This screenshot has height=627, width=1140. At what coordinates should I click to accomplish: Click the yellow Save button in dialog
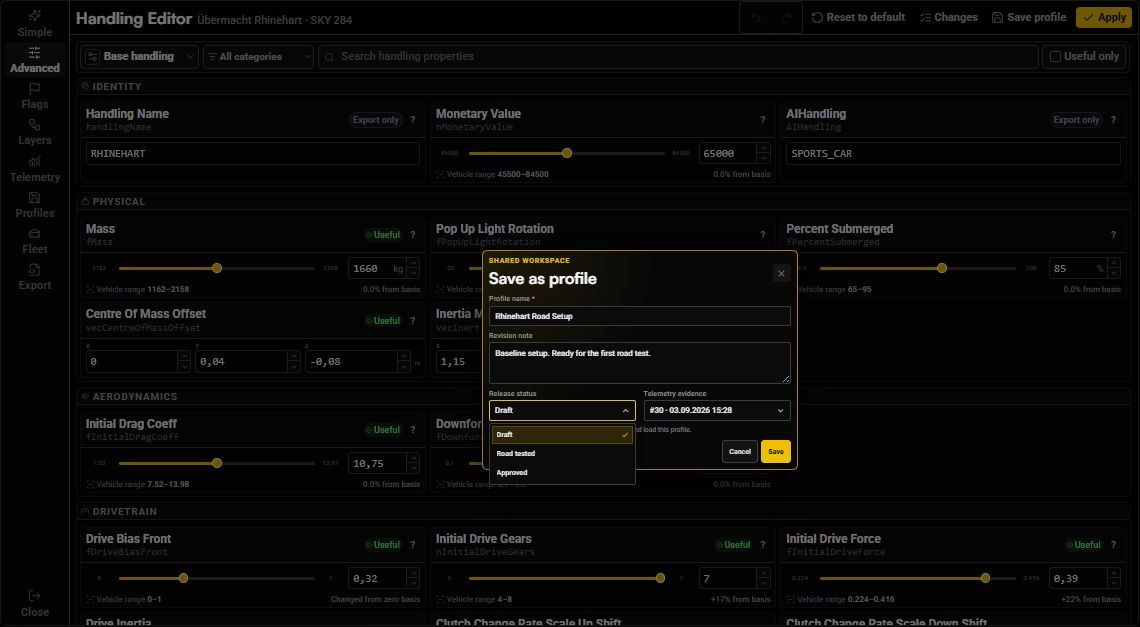click(776, 452)
